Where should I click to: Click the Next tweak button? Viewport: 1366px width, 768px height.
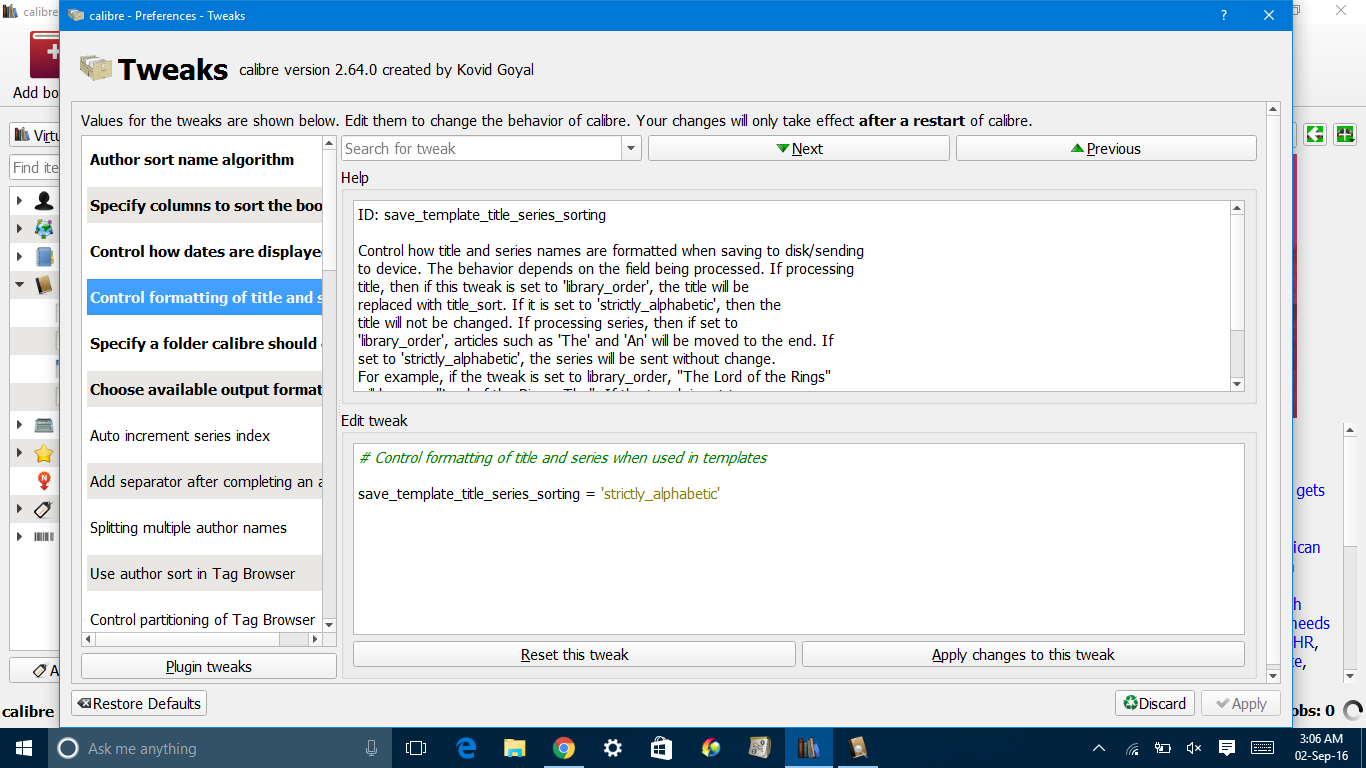coord(799,149)
